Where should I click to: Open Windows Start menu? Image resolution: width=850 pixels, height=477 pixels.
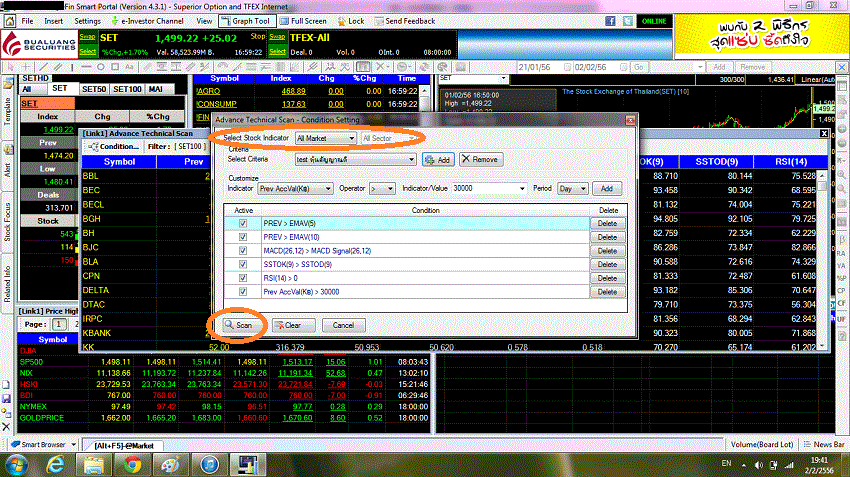pyautogui.click(x=17, y=465)
